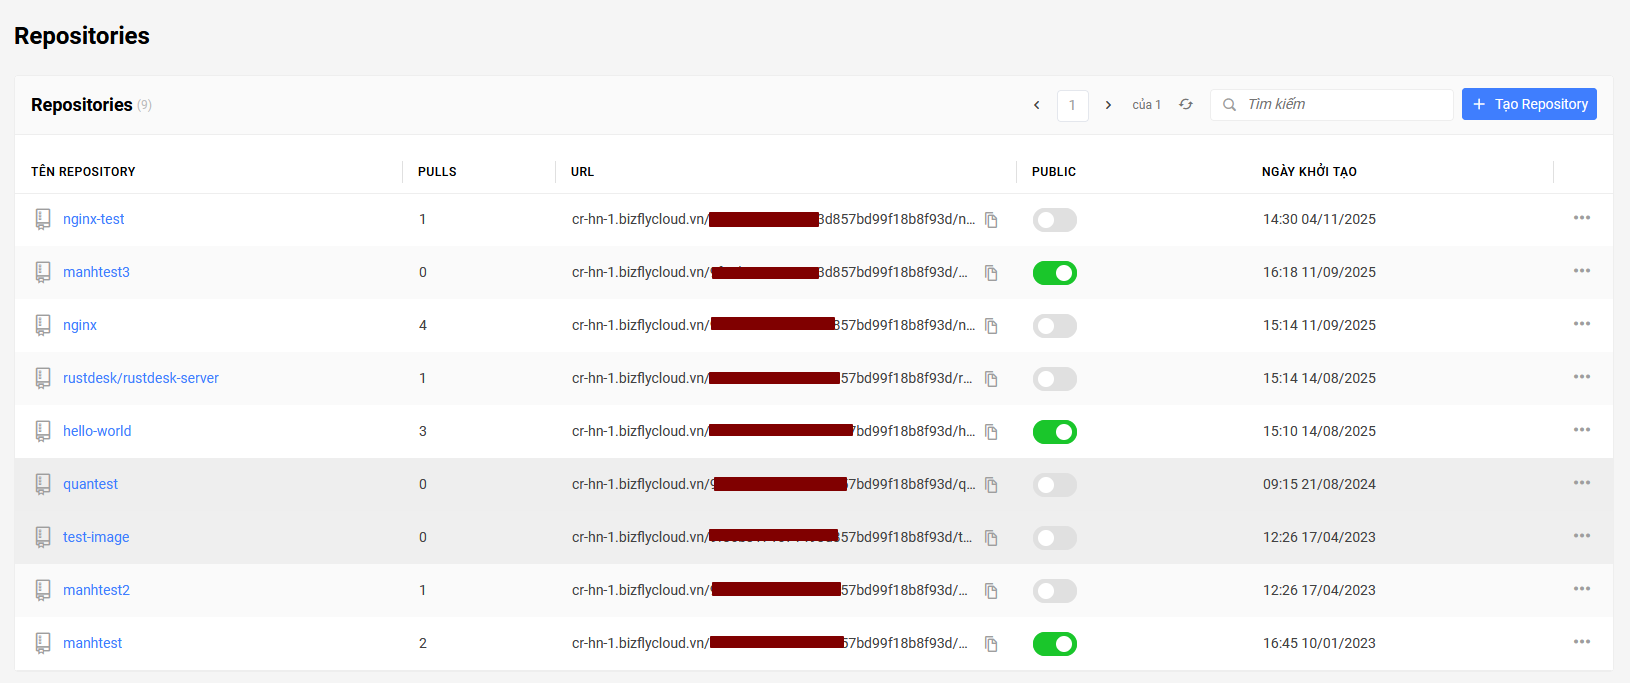Screen dimensions: 1630x683
Task: Enable public access for nginx-test
Action: coord(1054,220)
